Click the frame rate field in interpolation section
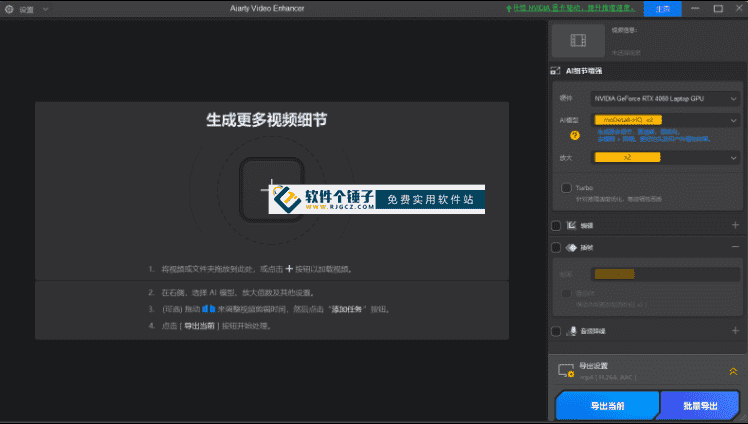The width and height of the screenshot is (748, 424). tap(665, 274)
